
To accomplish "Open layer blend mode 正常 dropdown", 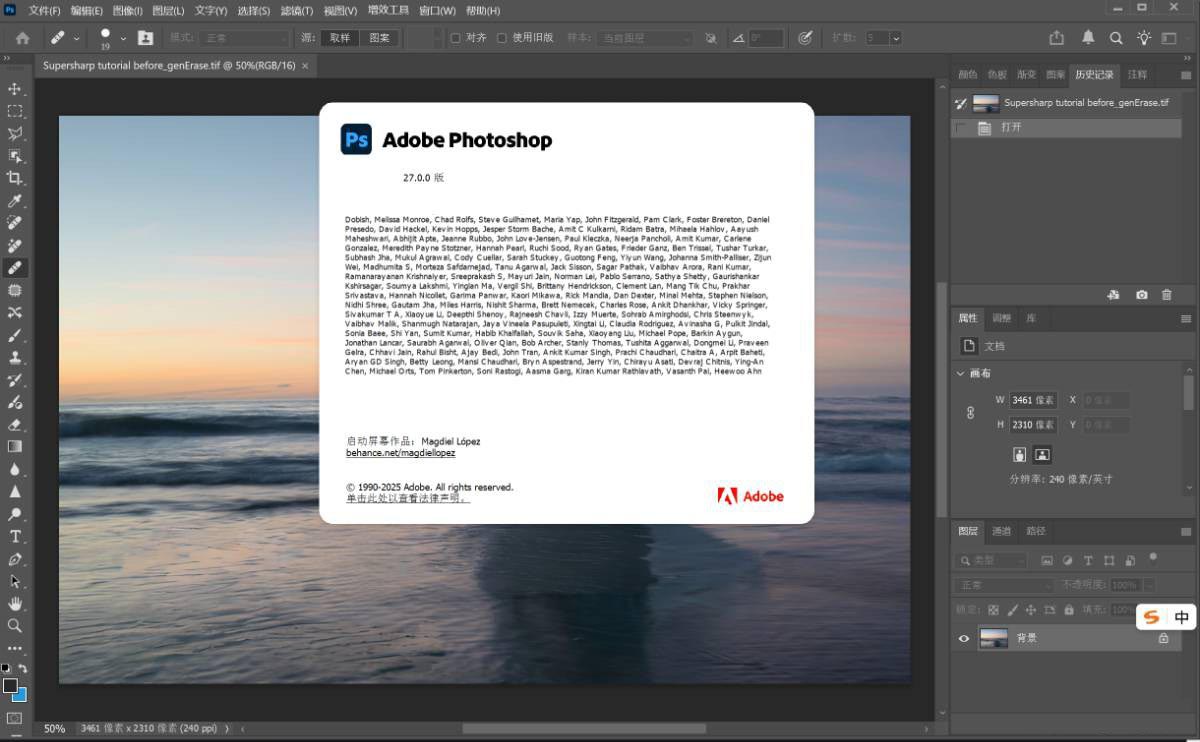I will 1005,585.
